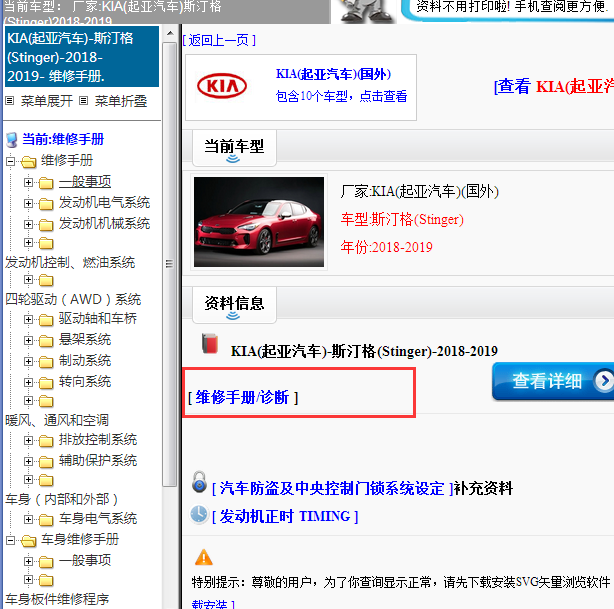Screen dimensions: 614x609
Task: Click 车型:斯汀格(Stinger) text
Action: pyautogui.click(x=402, y=219)
